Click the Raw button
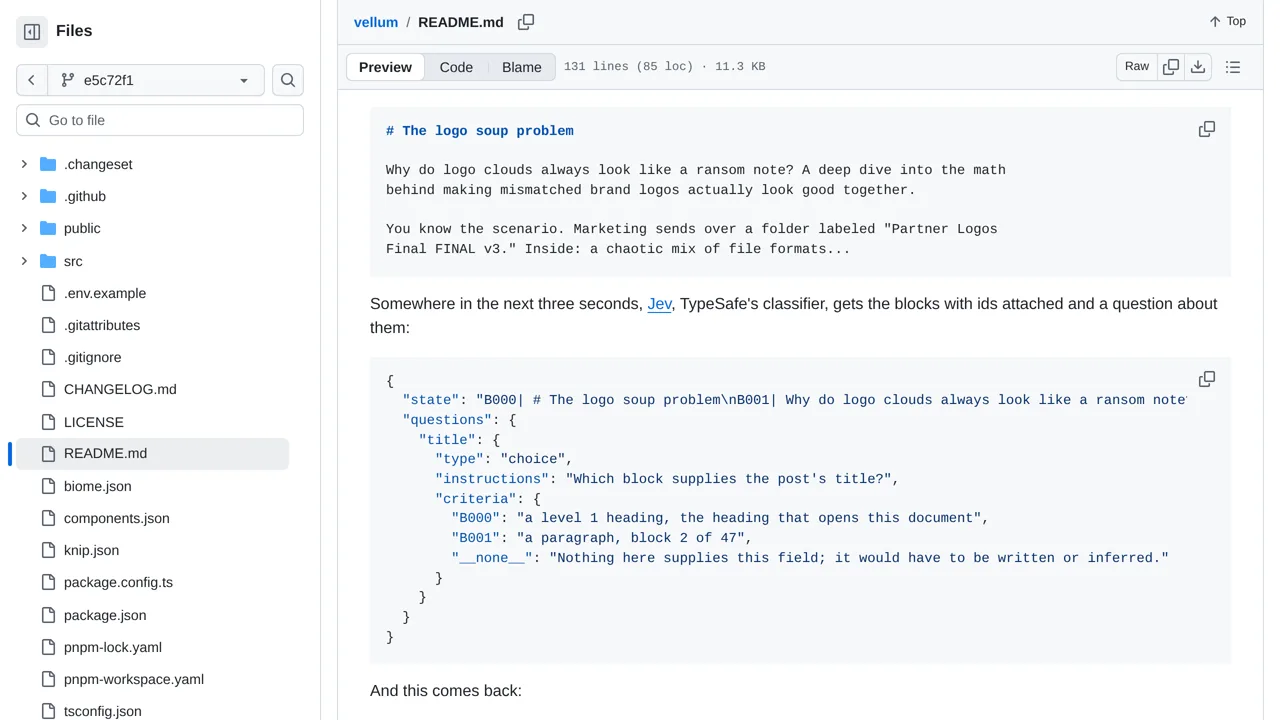Image resolution: width=1280 pixels, height=720 pixels. click(1137, 67)
